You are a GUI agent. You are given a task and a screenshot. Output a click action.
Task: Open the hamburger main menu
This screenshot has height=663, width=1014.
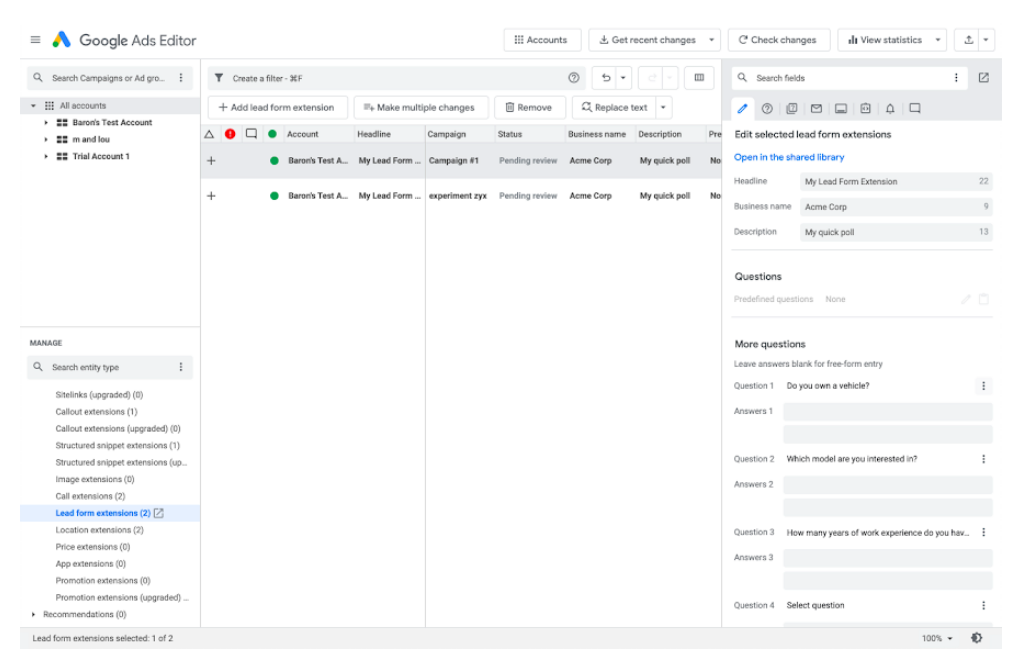tap(36, 40)
